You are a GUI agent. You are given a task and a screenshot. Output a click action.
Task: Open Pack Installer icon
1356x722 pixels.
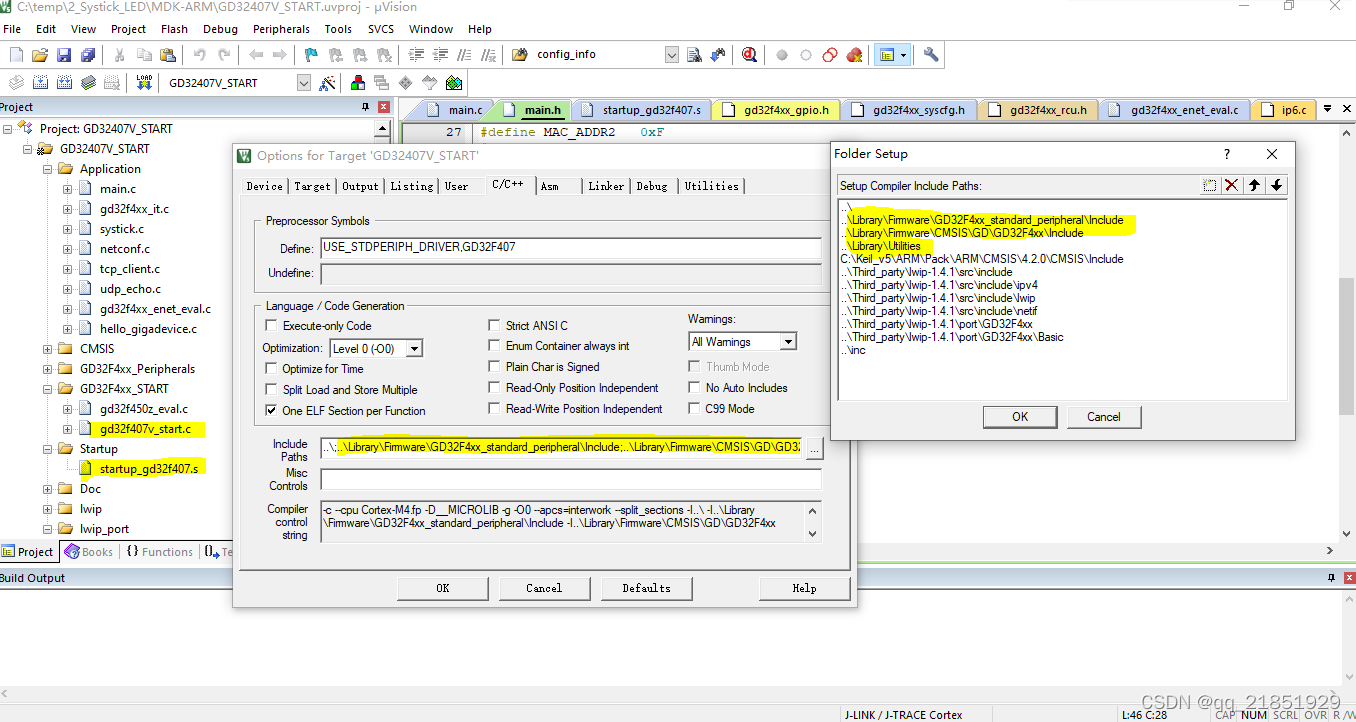tap(454, 83)
